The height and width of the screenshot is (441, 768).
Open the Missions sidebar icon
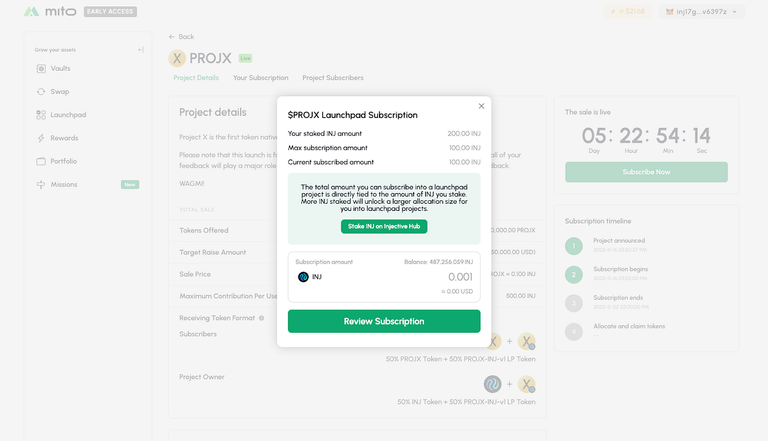[x=41, y=184]
